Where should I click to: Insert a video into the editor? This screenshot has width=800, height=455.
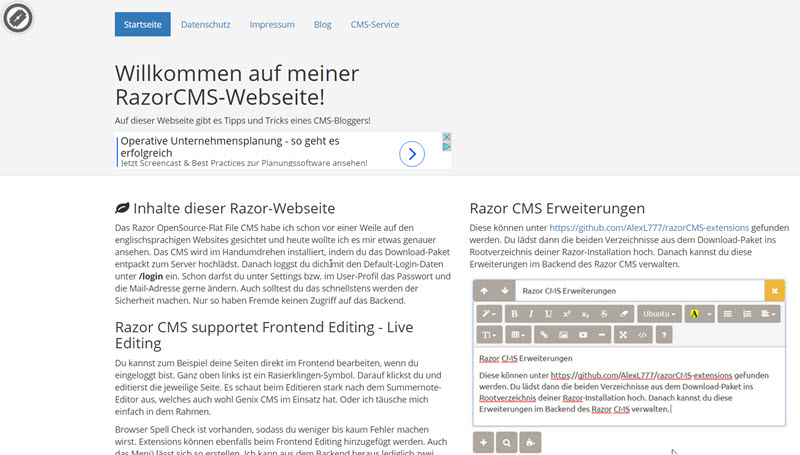[x=583, y=335]
